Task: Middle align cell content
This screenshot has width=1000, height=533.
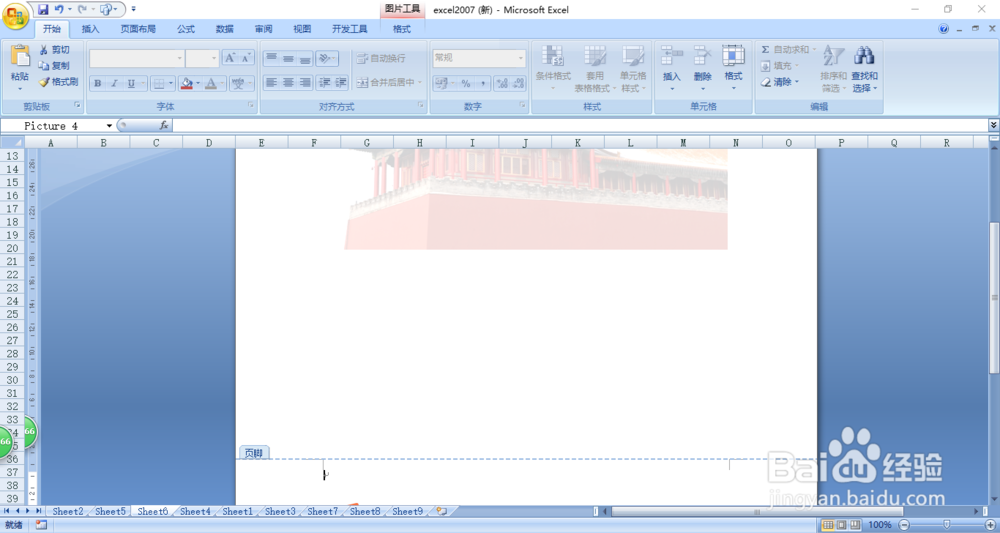Action: click(288, 58)
